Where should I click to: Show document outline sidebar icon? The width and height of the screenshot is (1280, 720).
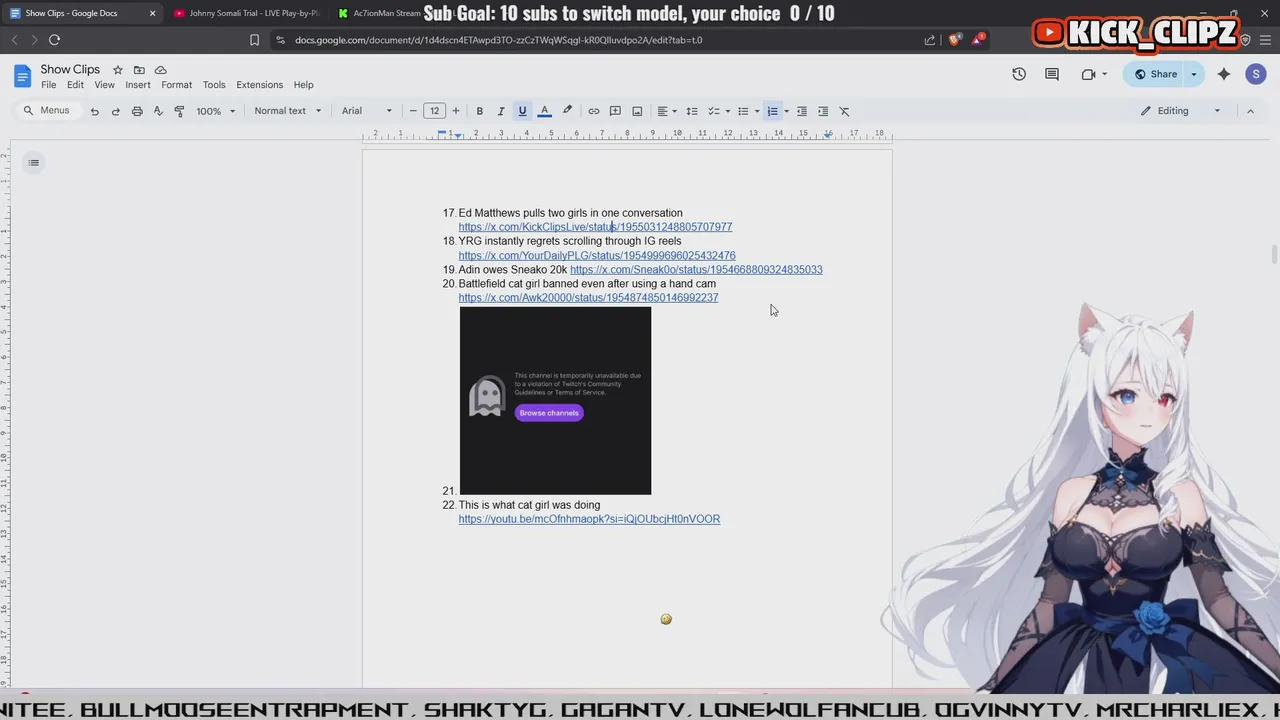coord(33,163)
